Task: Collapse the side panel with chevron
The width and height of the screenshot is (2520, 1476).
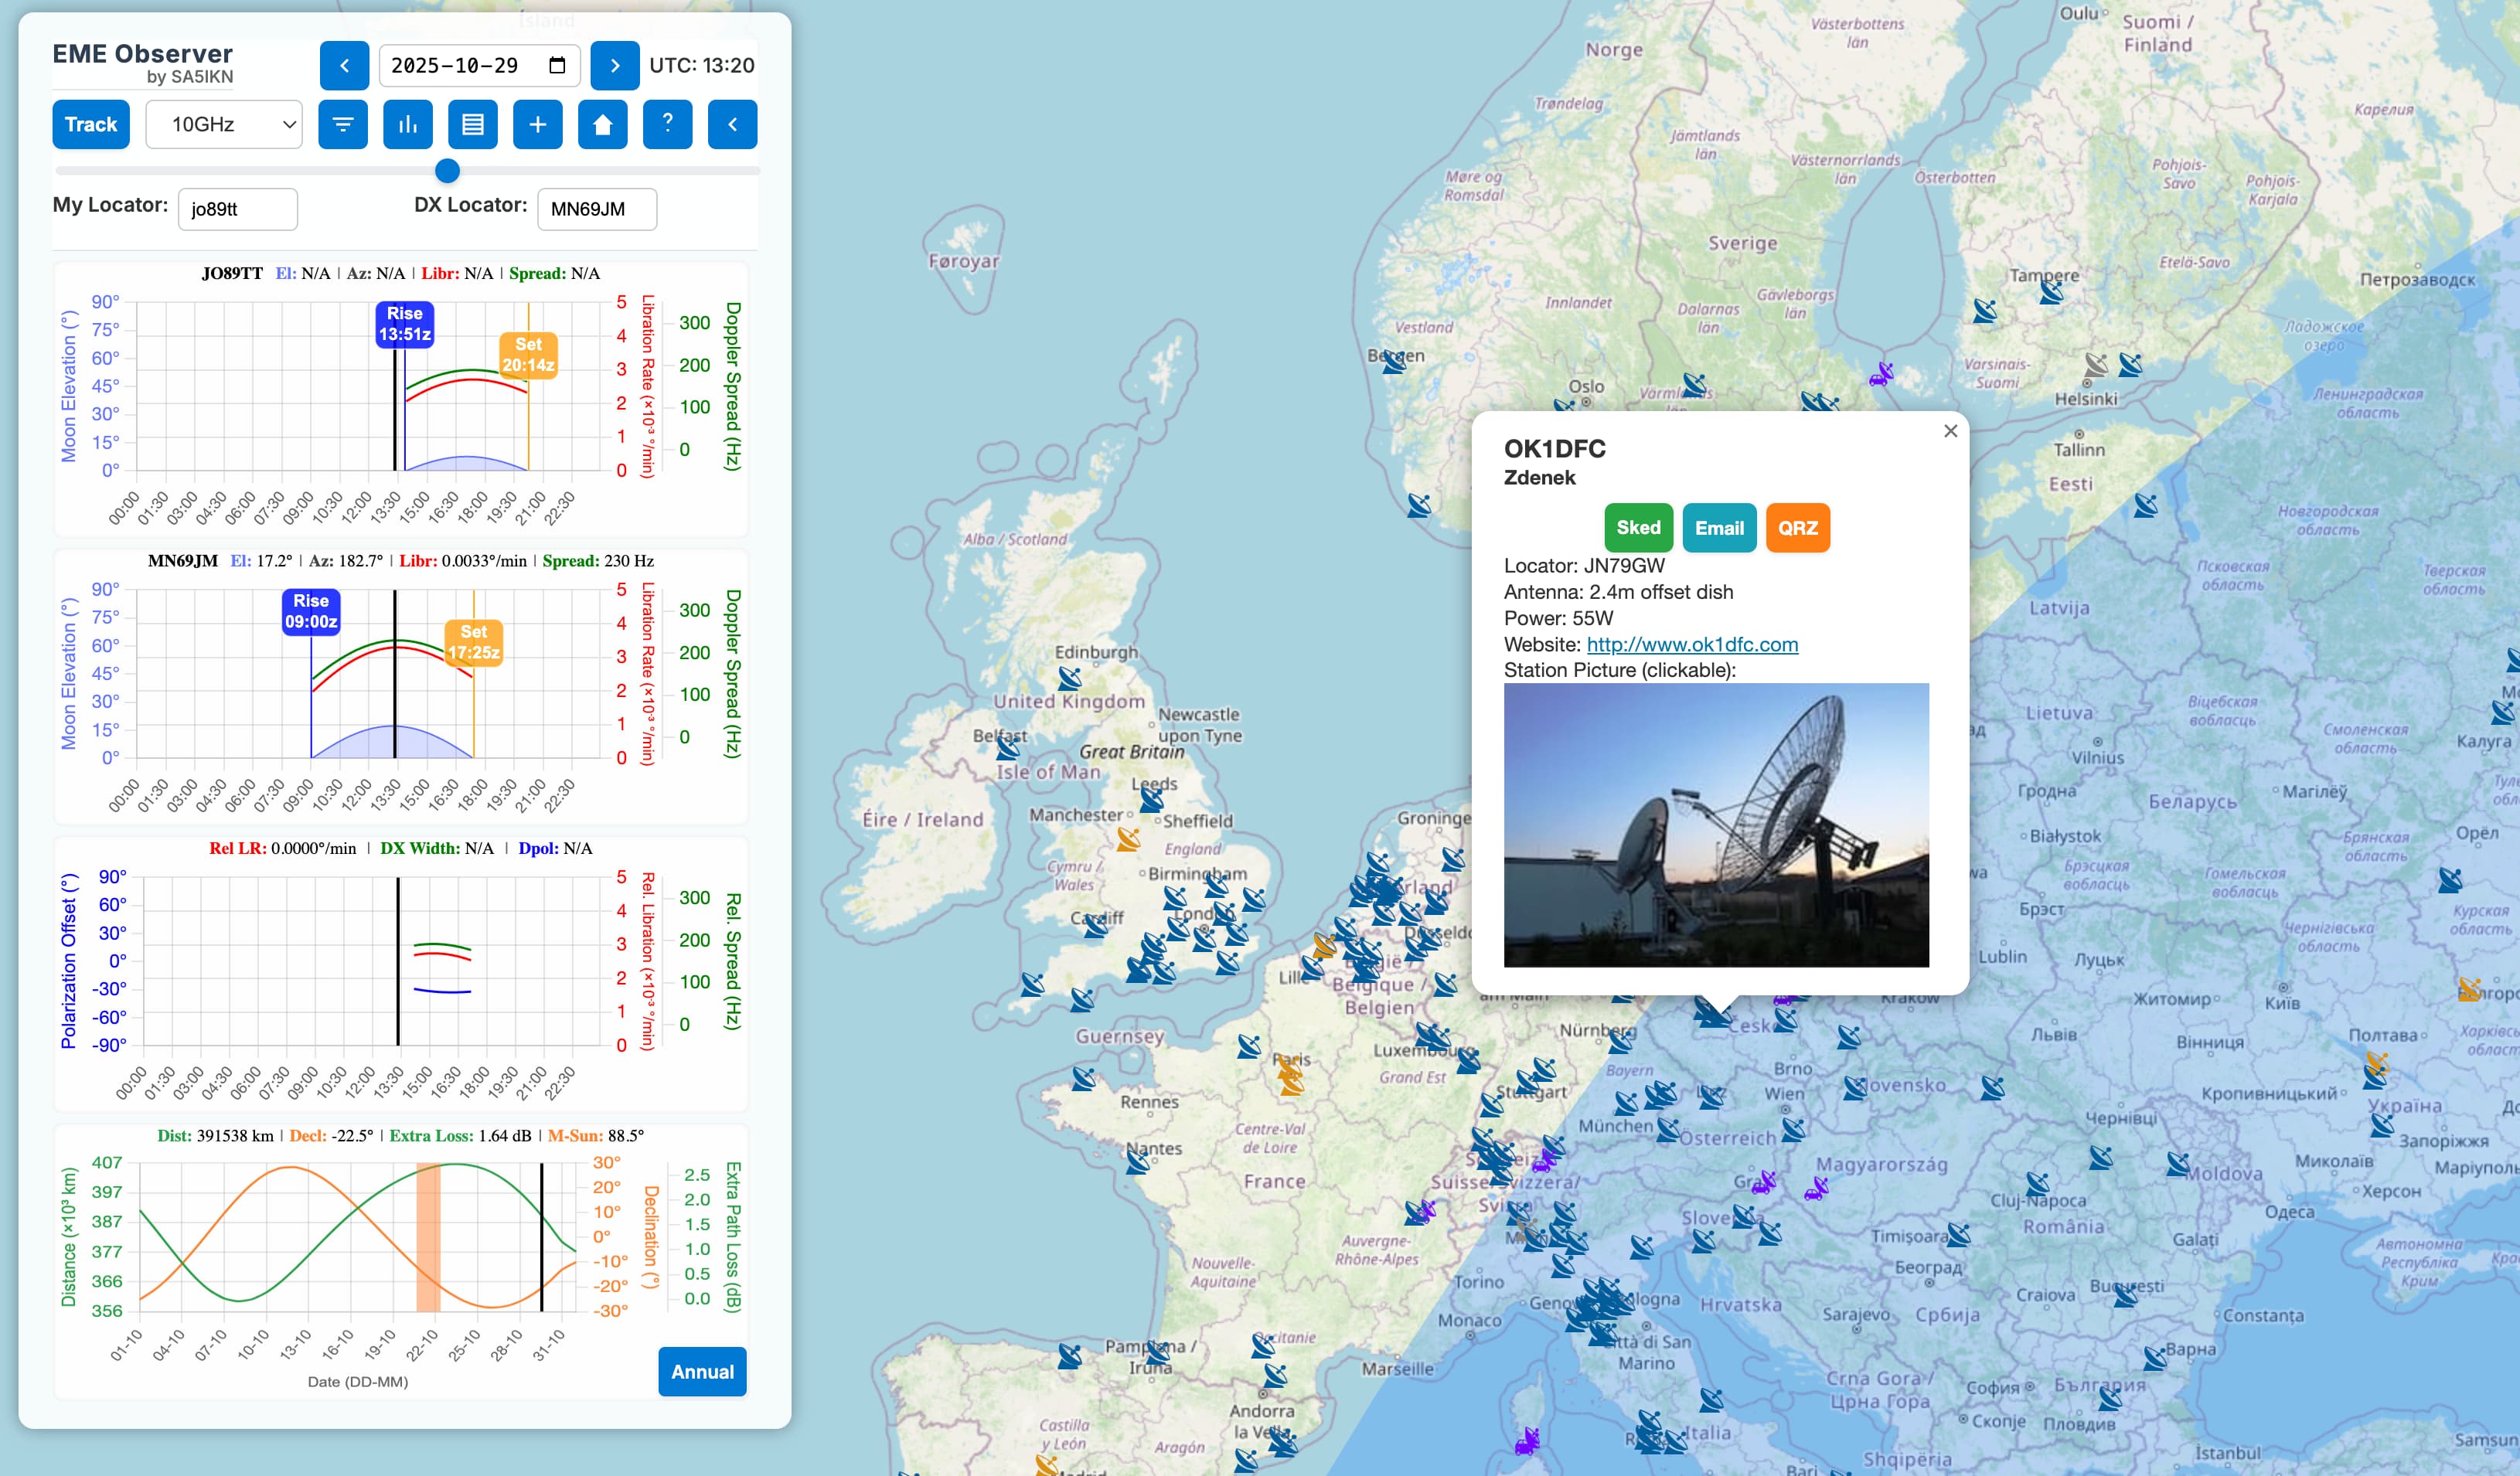Action: (732, 125)
